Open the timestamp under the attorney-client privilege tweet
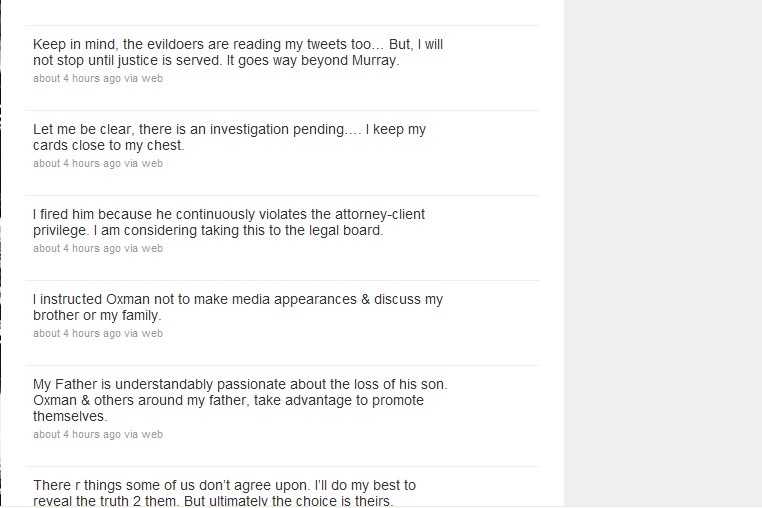 coord(77,248)
